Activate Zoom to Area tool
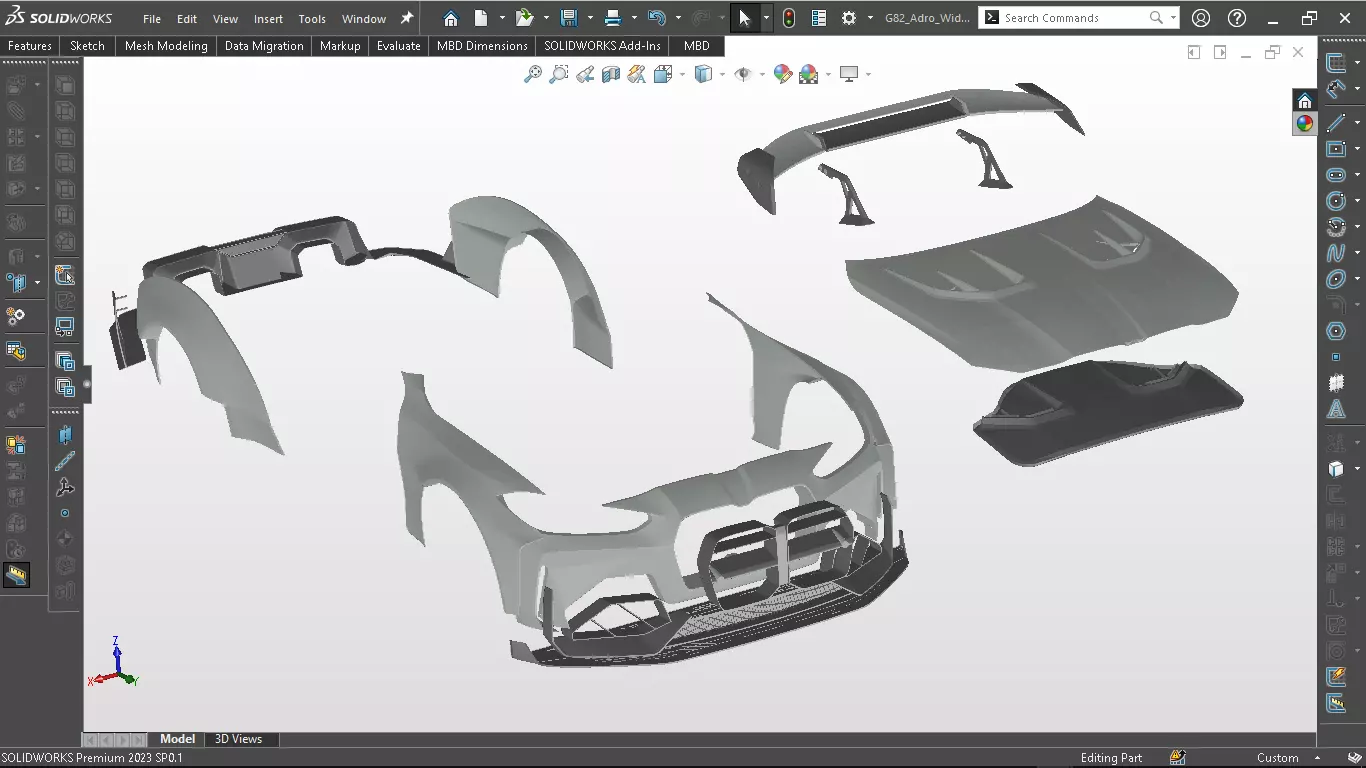The width and height of the screenshot is (1366, 768). tap(559, 74)
